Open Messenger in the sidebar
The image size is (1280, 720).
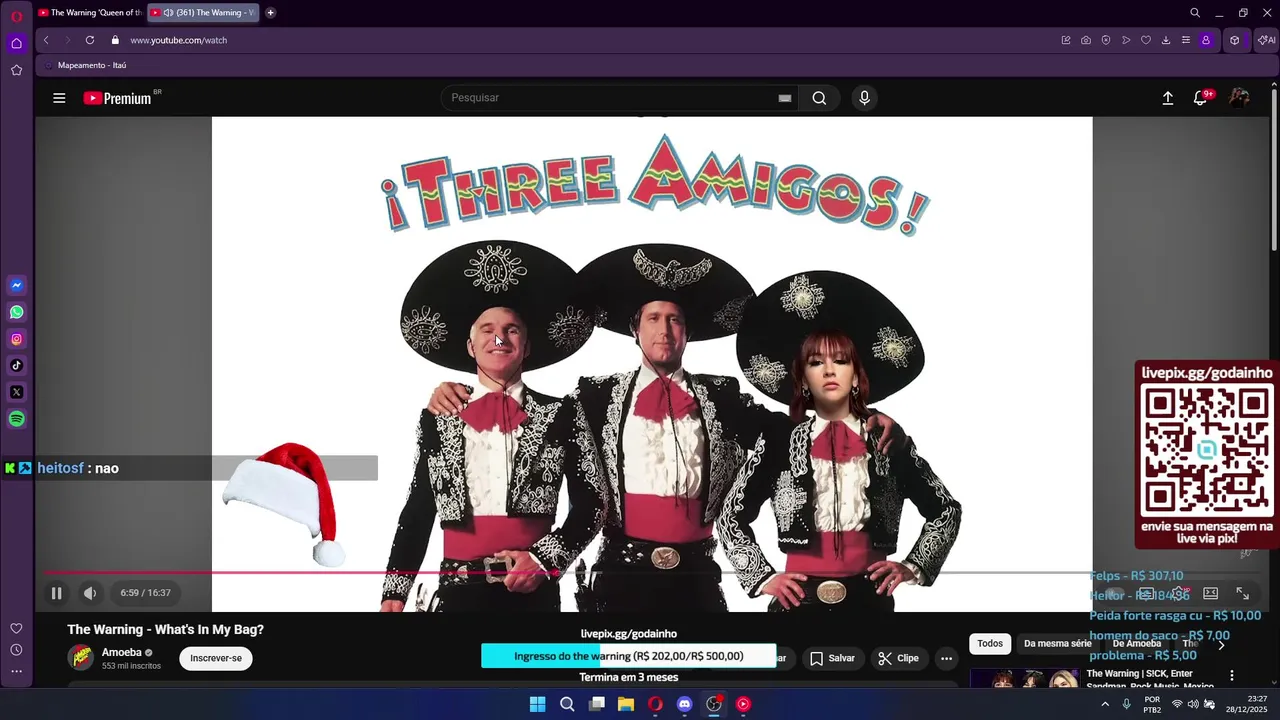click(16, 285)
